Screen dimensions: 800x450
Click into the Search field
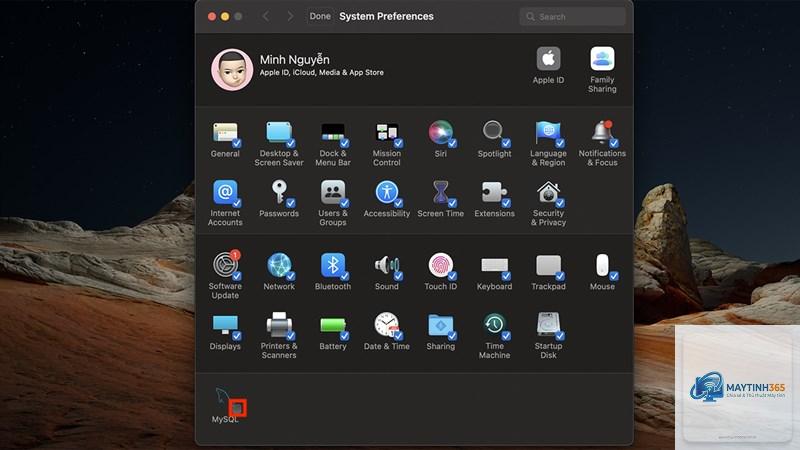coord(572,16)
